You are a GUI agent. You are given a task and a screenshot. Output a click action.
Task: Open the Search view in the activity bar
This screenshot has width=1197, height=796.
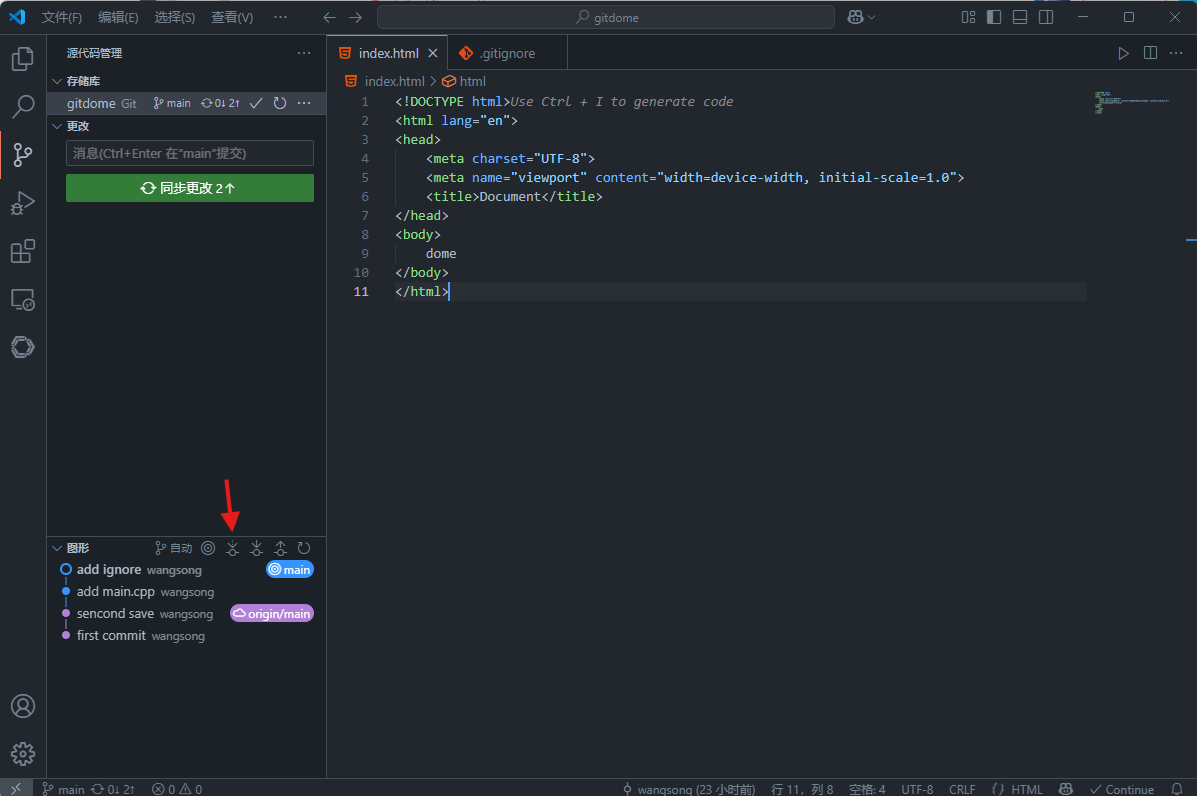tap(22, 106)
